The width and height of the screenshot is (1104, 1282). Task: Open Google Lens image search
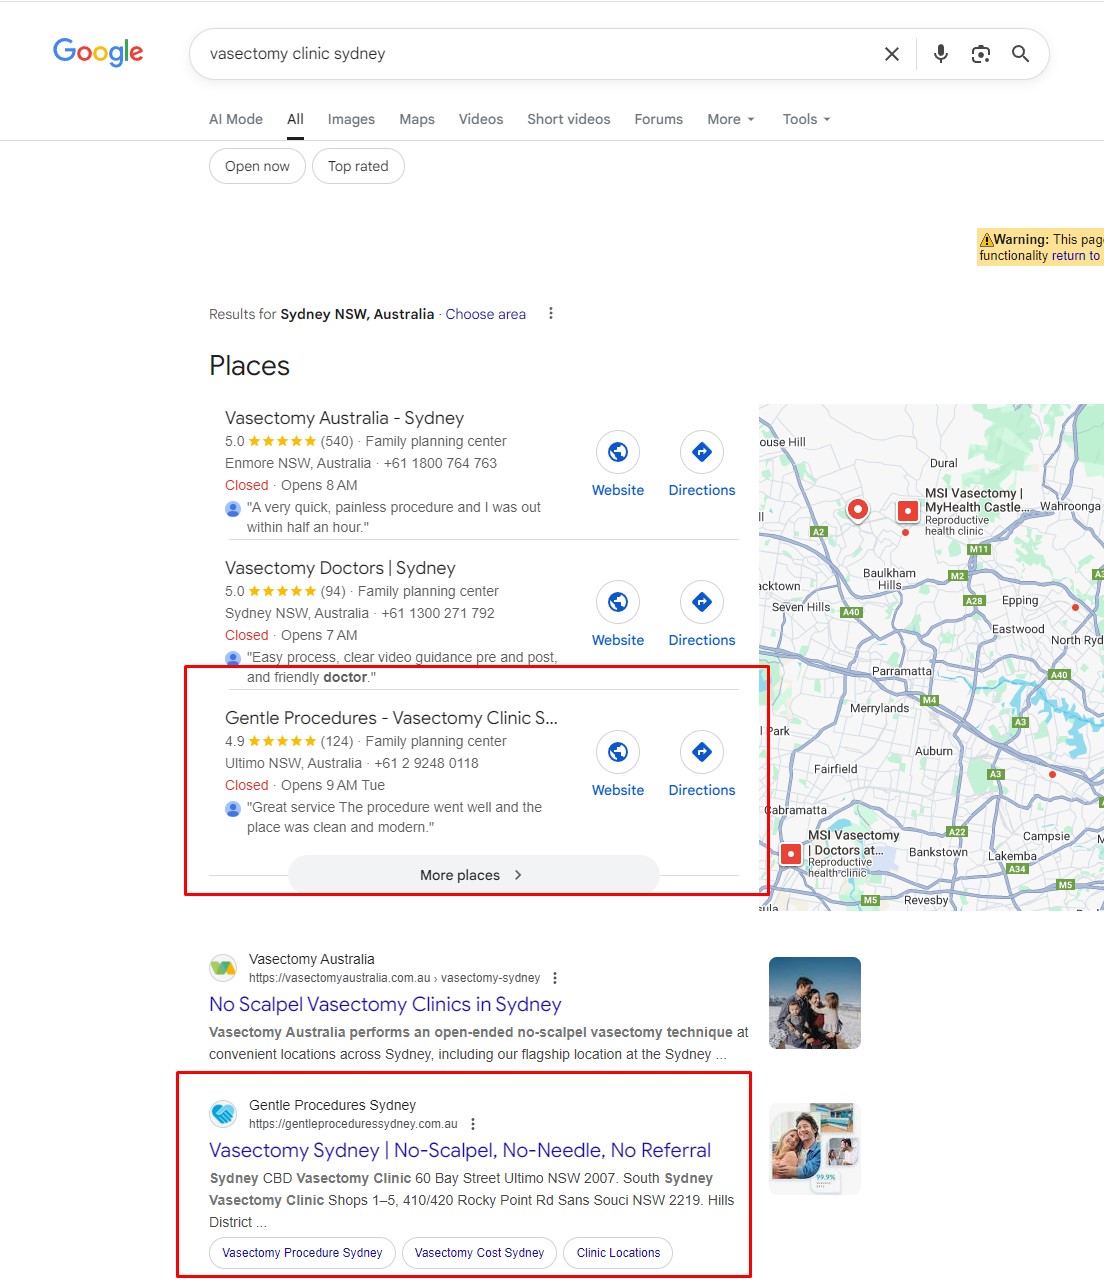(980, 54)
